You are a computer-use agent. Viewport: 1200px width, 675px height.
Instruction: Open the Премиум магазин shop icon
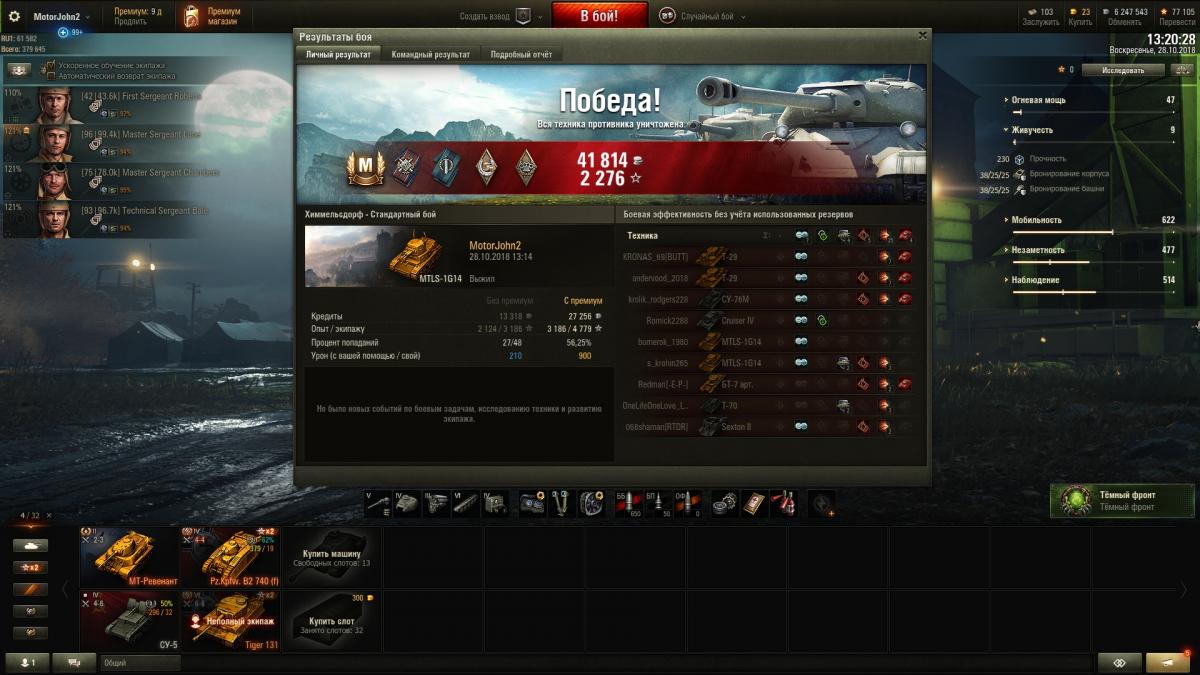pos(191,17)
